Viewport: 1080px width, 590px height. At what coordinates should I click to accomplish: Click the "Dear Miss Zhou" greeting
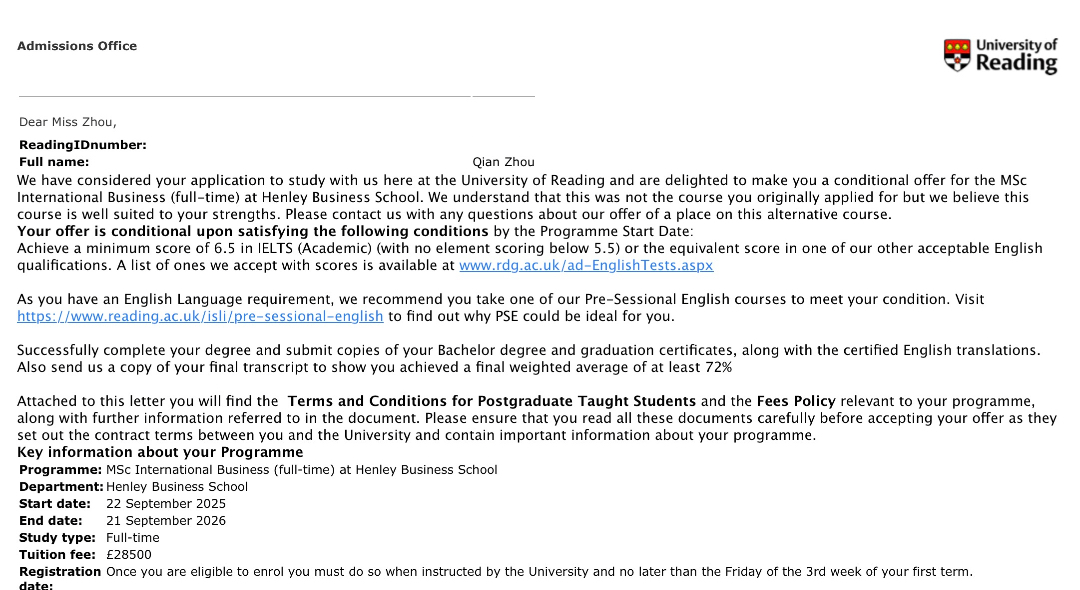[67, 122]
